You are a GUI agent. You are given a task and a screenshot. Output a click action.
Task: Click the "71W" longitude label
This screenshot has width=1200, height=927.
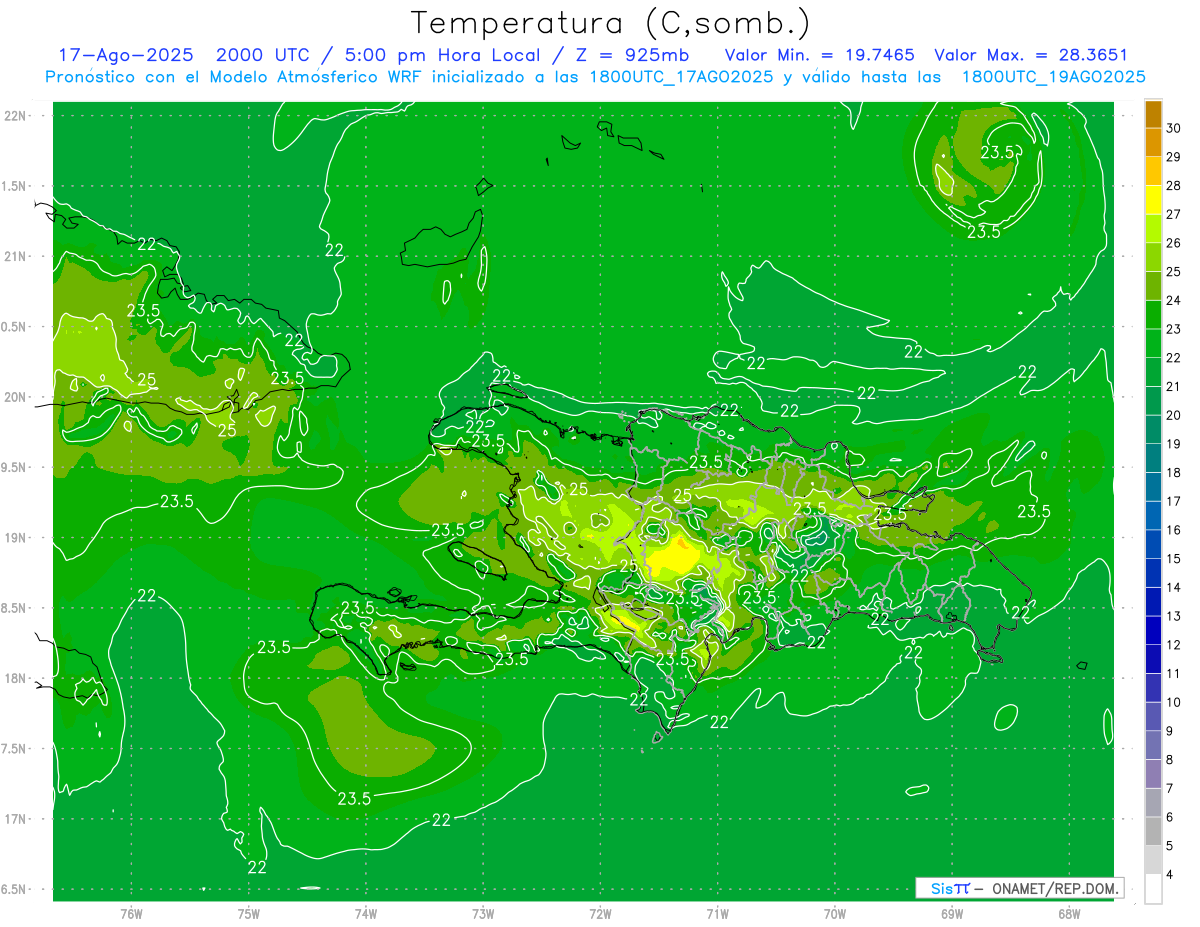tap(717, 913)
